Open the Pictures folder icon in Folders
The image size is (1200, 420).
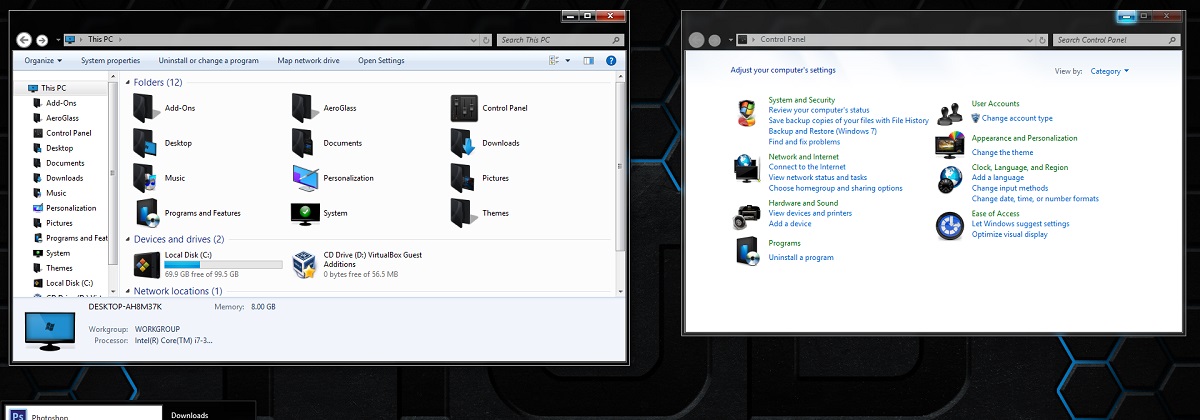tap(462, 177)
